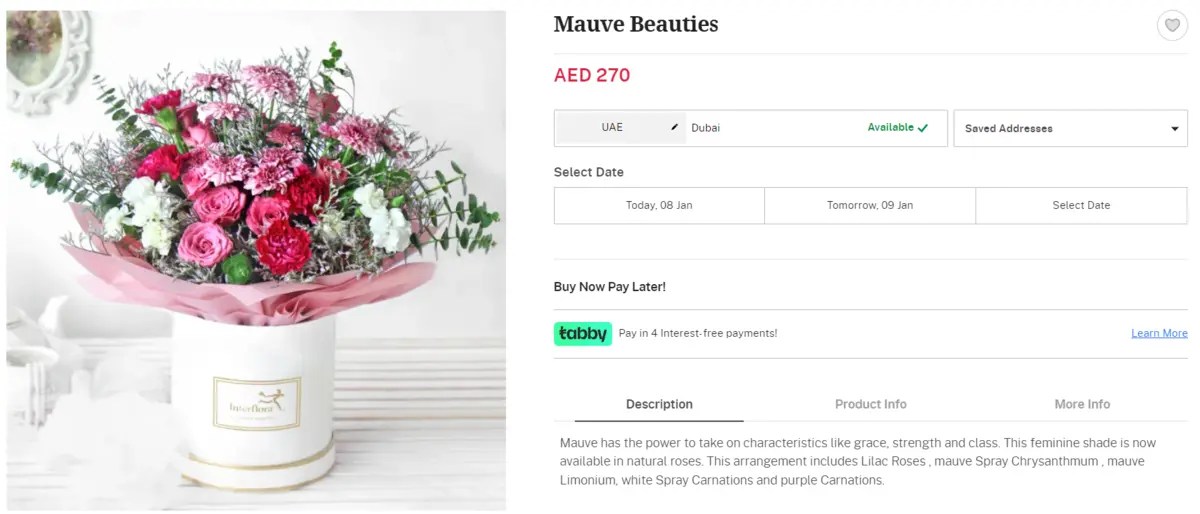This screenshot has height=514, width=1200.
Task: Follow the tabby Learn More link
Action: [1159, 333]
